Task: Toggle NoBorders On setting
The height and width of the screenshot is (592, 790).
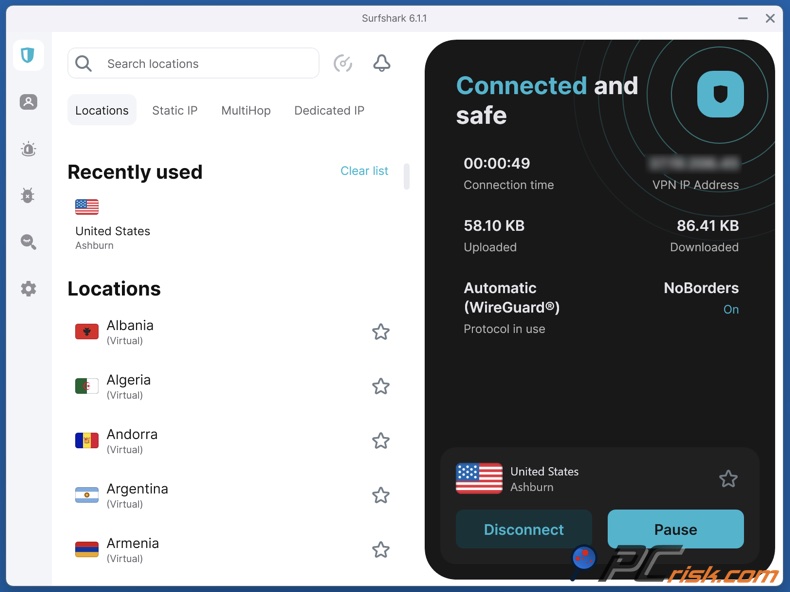Action: click(730, 310)
